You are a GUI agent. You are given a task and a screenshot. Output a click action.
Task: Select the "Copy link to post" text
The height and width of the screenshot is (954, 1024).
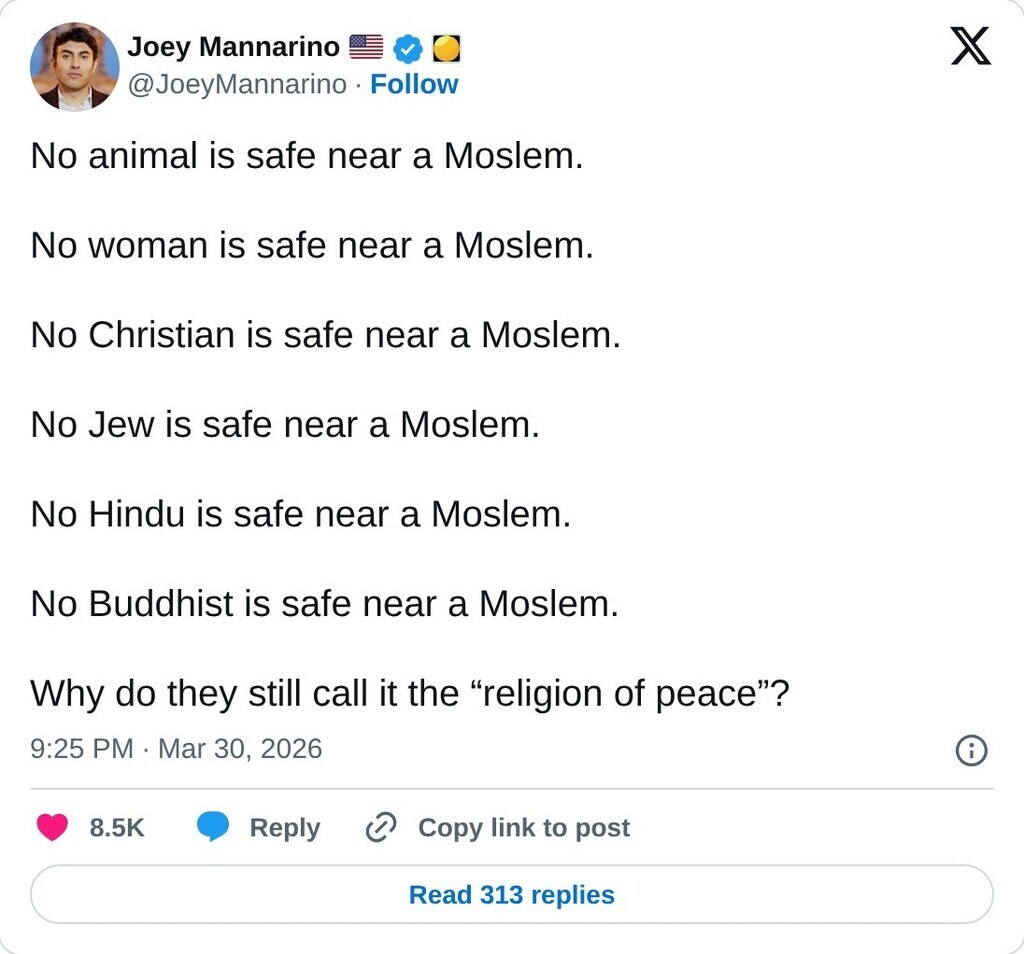pos(524,828)
